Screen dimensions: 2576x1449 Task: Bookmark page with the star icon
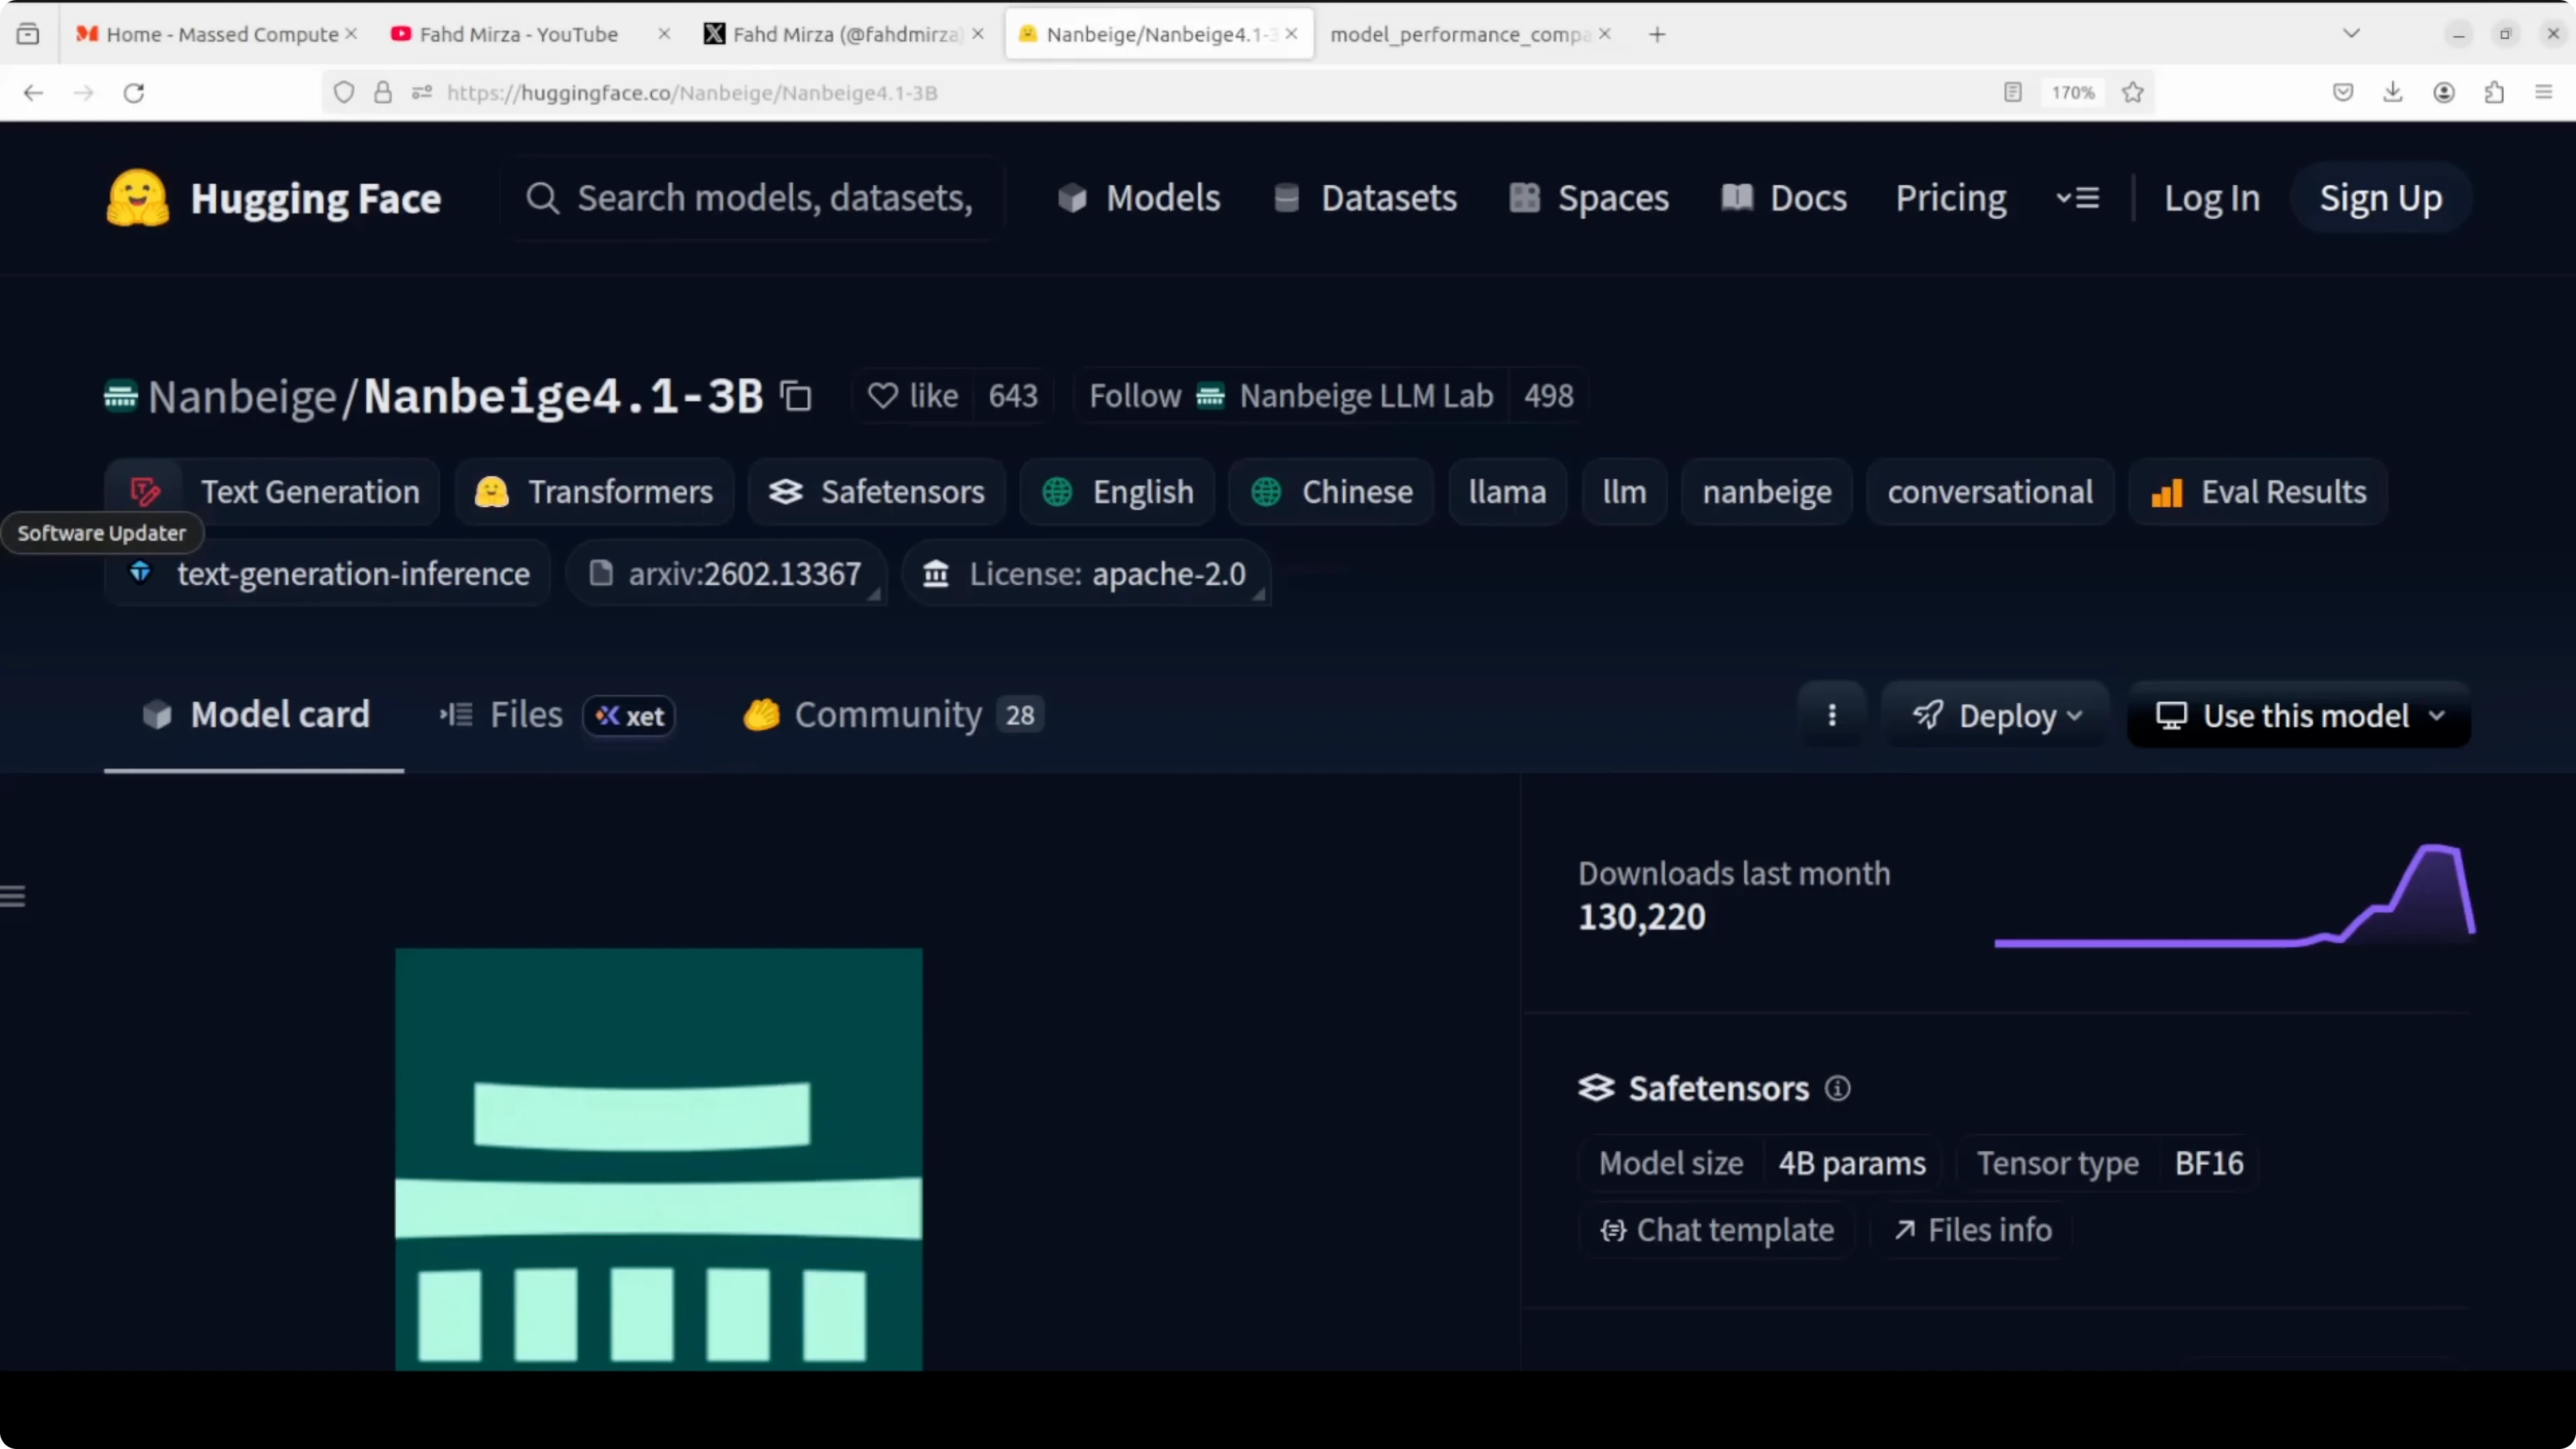coord(2132,92)
